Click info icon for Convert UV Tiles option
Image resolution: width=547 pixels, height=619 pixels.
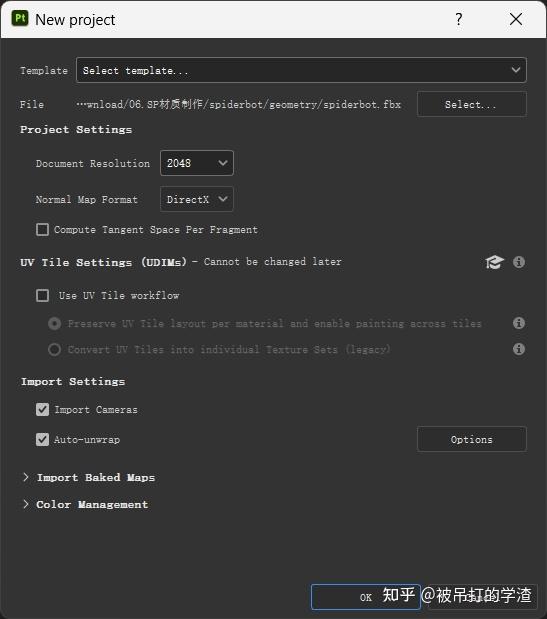pos(519,349)
